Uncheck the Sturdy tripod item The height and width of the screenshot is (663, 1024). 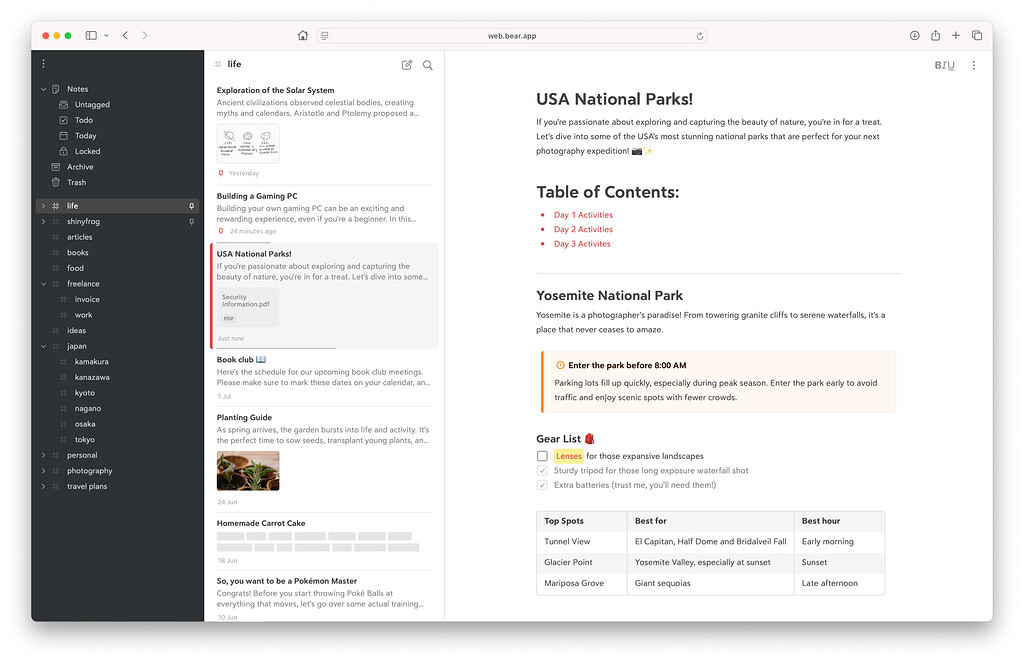(542, 472)
